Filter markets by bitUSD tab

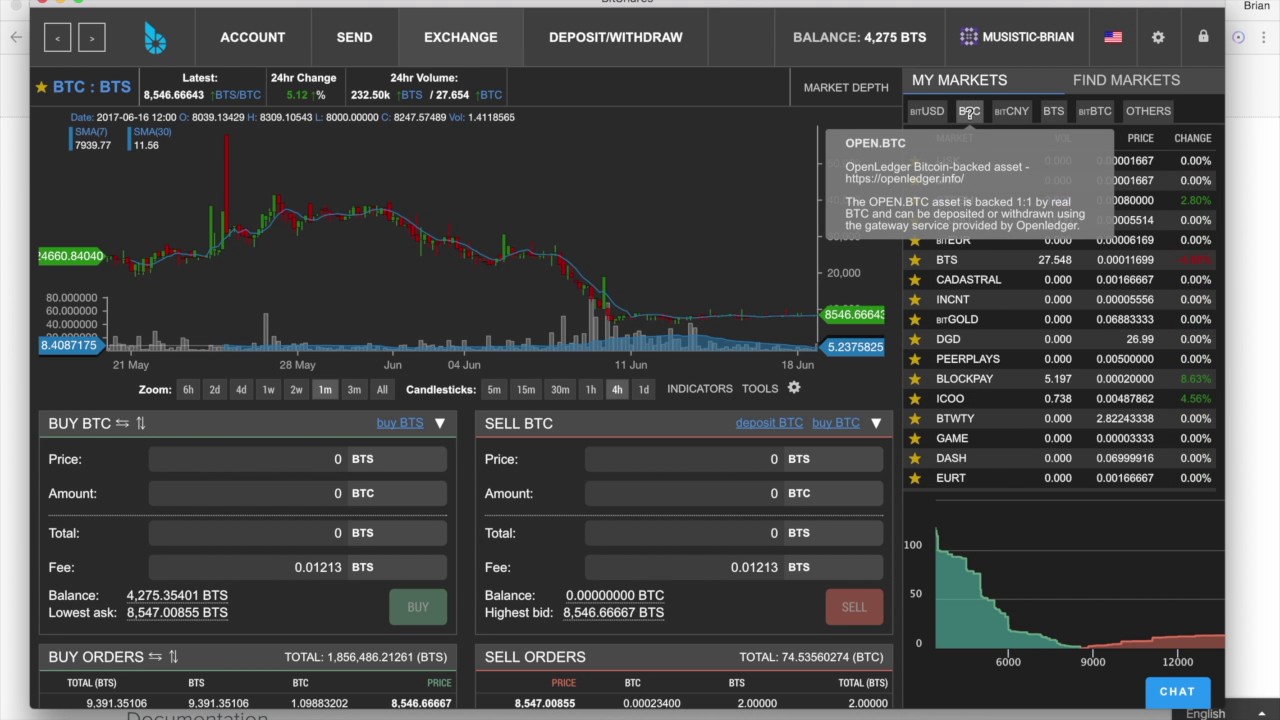(927, 111)
